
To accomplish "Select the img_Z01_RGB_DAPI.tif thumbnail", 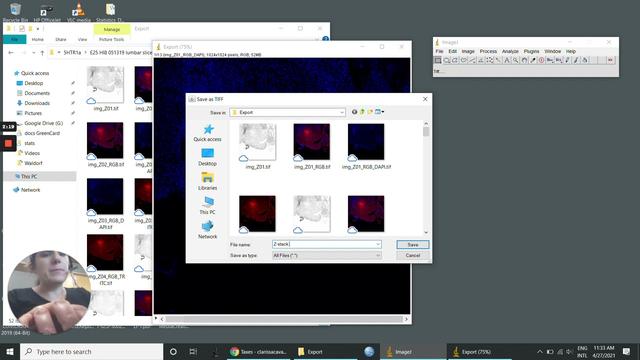I will [x=366, y=146].
